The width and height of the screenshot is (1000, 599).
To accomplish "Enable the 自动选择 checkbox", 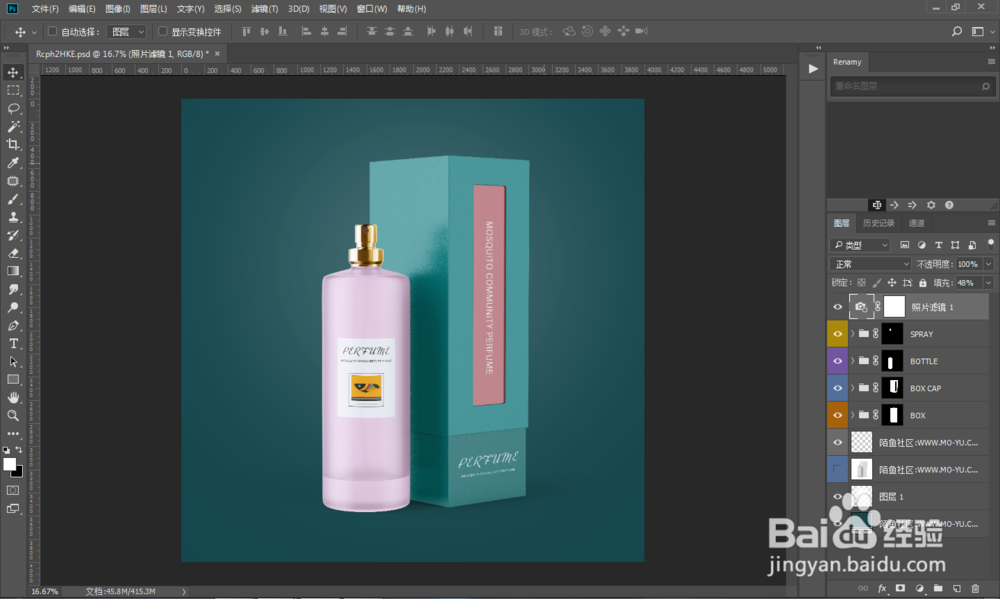I will [52, 31].
